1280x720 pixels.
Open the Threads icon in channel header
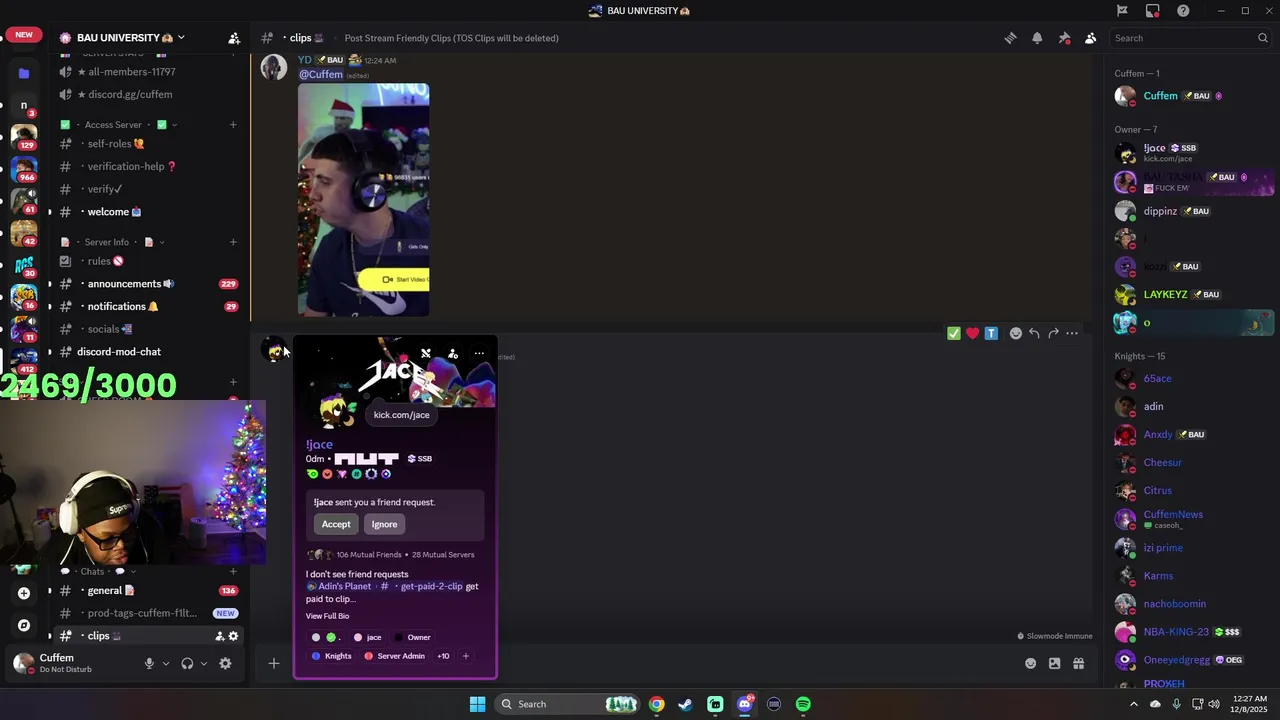click(1010, 38)
